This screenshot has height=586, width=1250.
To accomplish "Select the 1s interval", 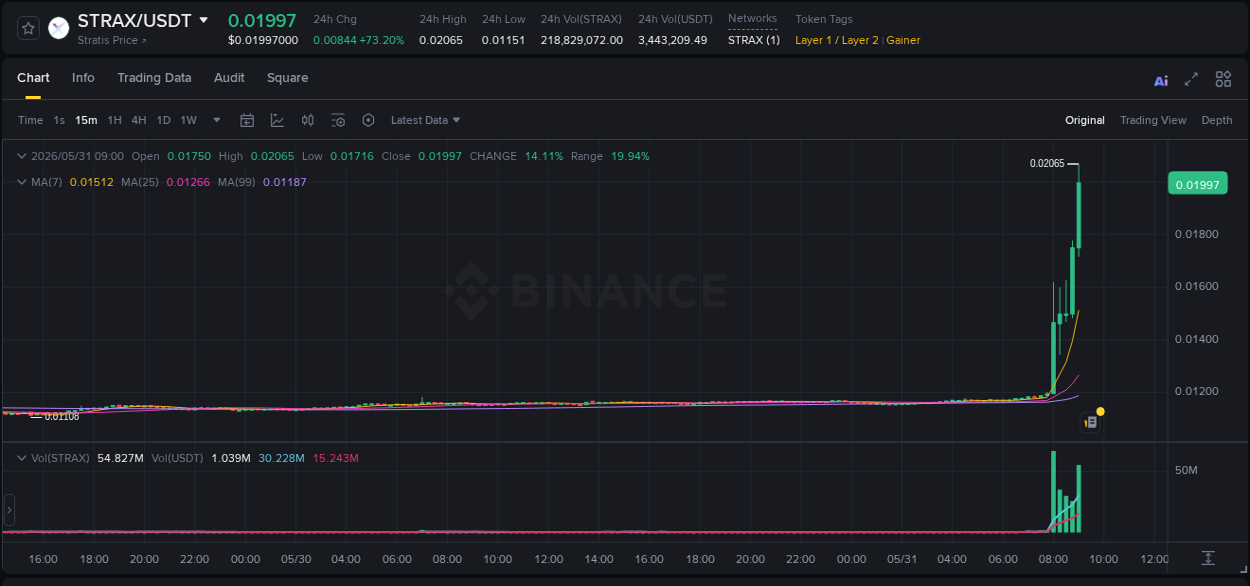I will (x=59, y=120).
